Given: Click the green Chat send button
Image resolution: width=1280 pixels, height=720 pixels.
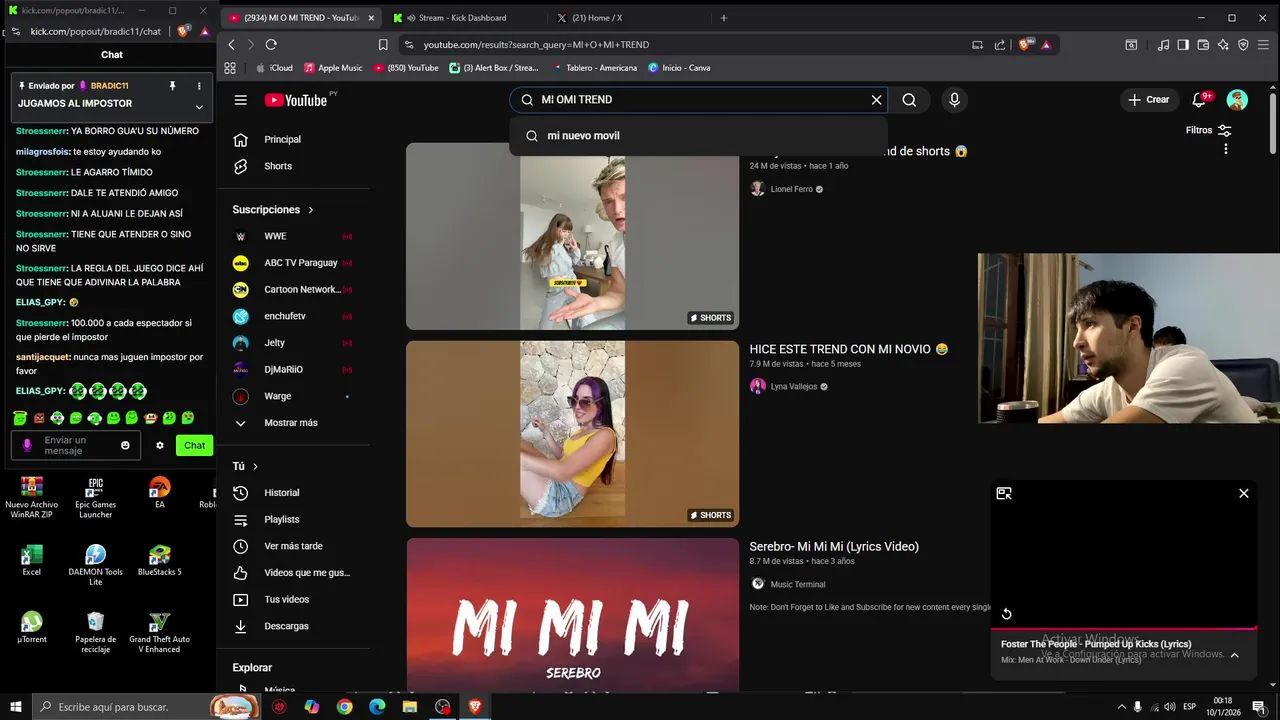Looking at the screenshot, I should tap(194, 445).
